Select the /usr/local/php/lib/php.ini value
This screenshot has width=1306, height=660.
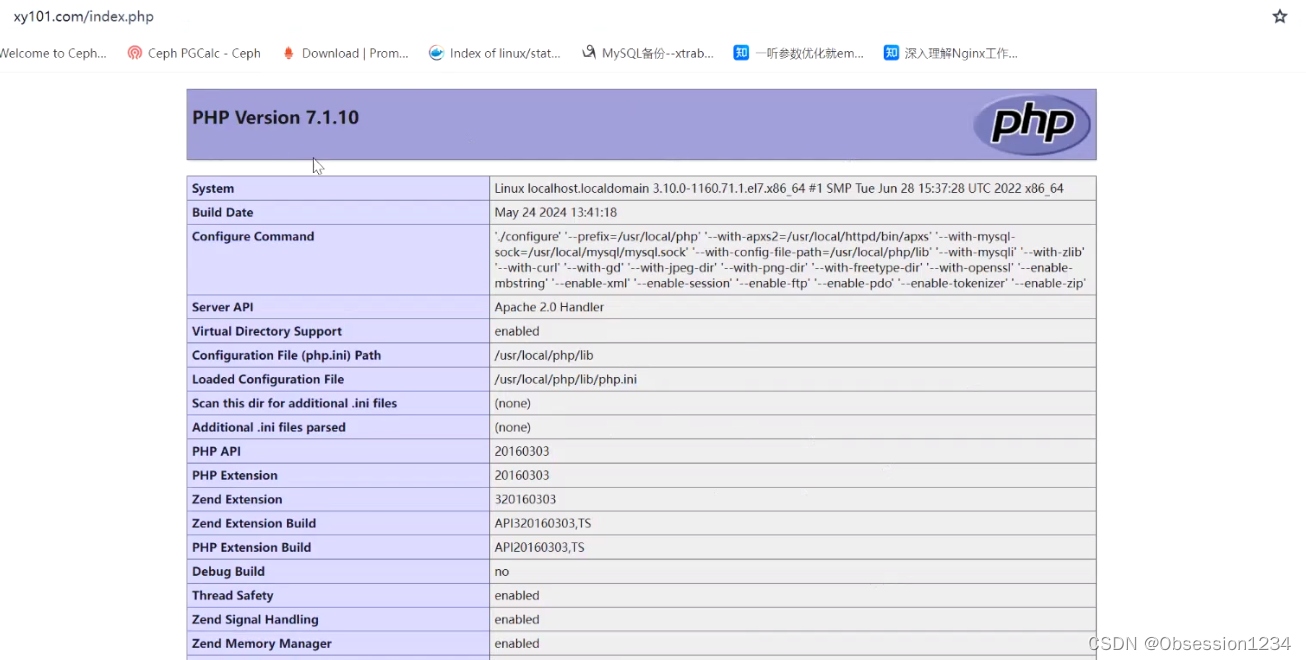565,379
